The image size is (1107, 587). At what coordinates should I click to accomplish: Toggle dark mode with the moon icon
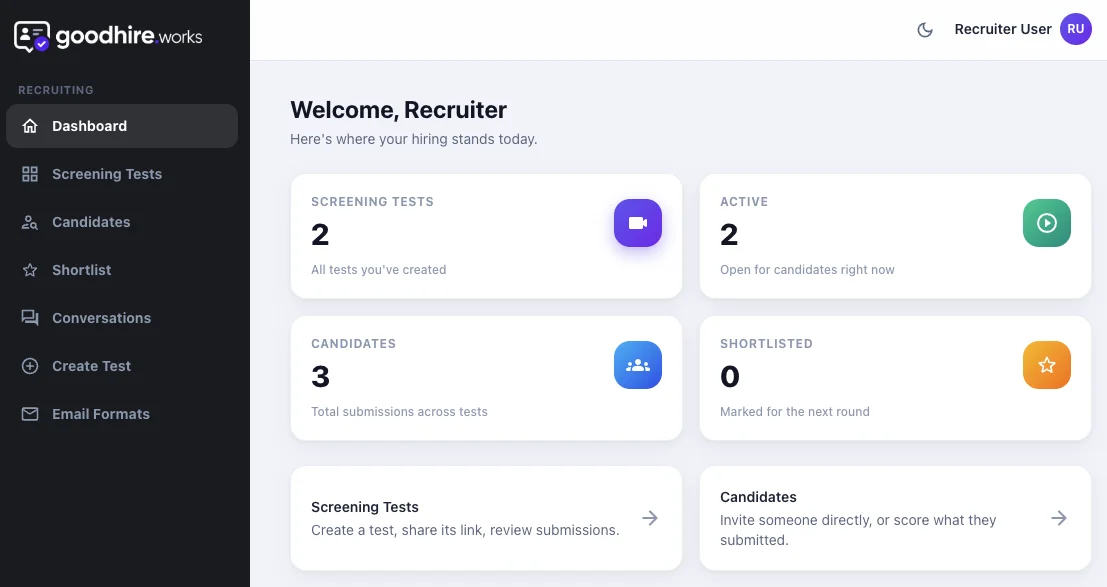tap(925, 30)
